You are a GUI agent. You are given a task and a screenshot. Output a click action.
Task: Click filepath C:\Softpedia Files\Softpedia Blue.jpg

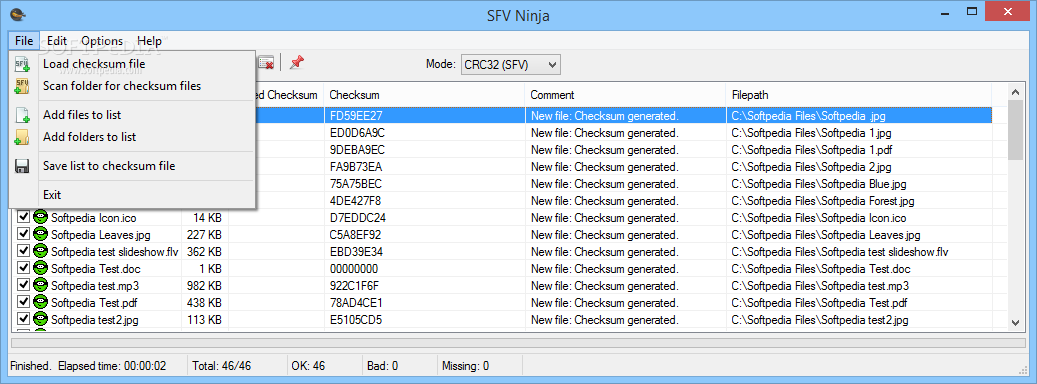[819, 184]
